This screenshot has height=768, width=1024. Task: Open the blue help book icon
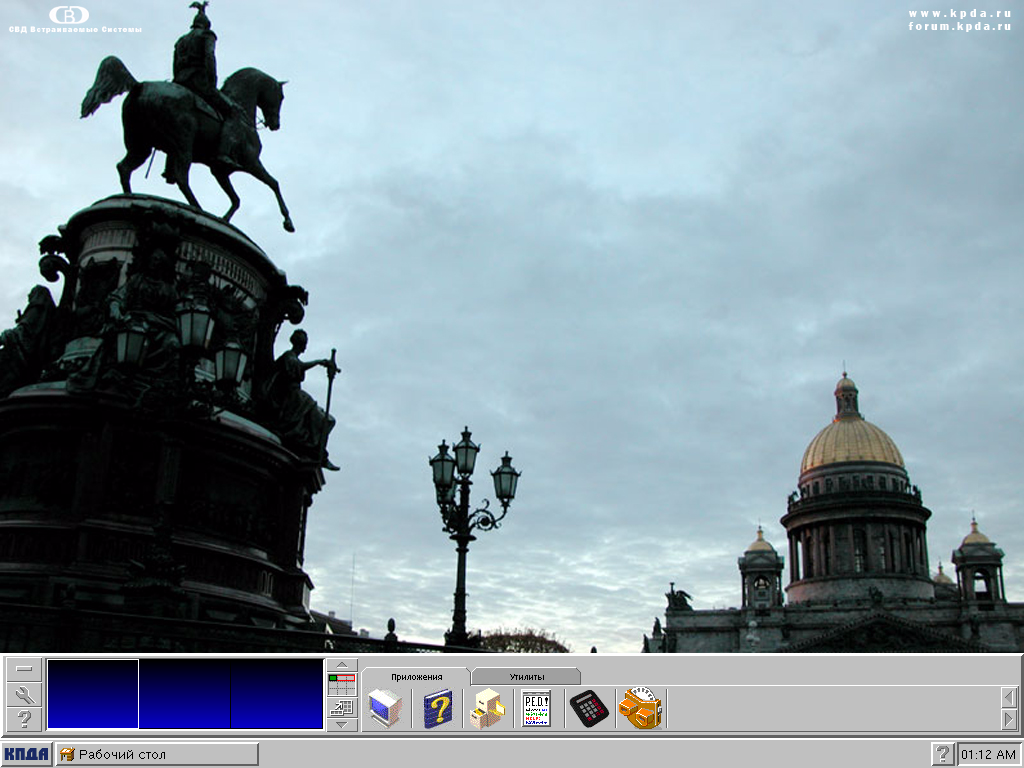click(x=437, y=709)
